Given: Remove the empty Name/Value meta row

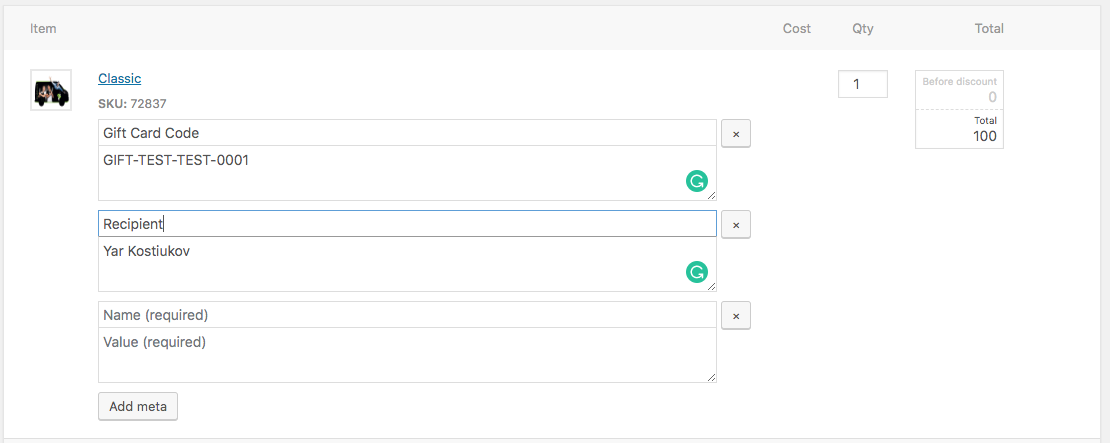Looking at the screenshot, I should (x=736, y=316).
